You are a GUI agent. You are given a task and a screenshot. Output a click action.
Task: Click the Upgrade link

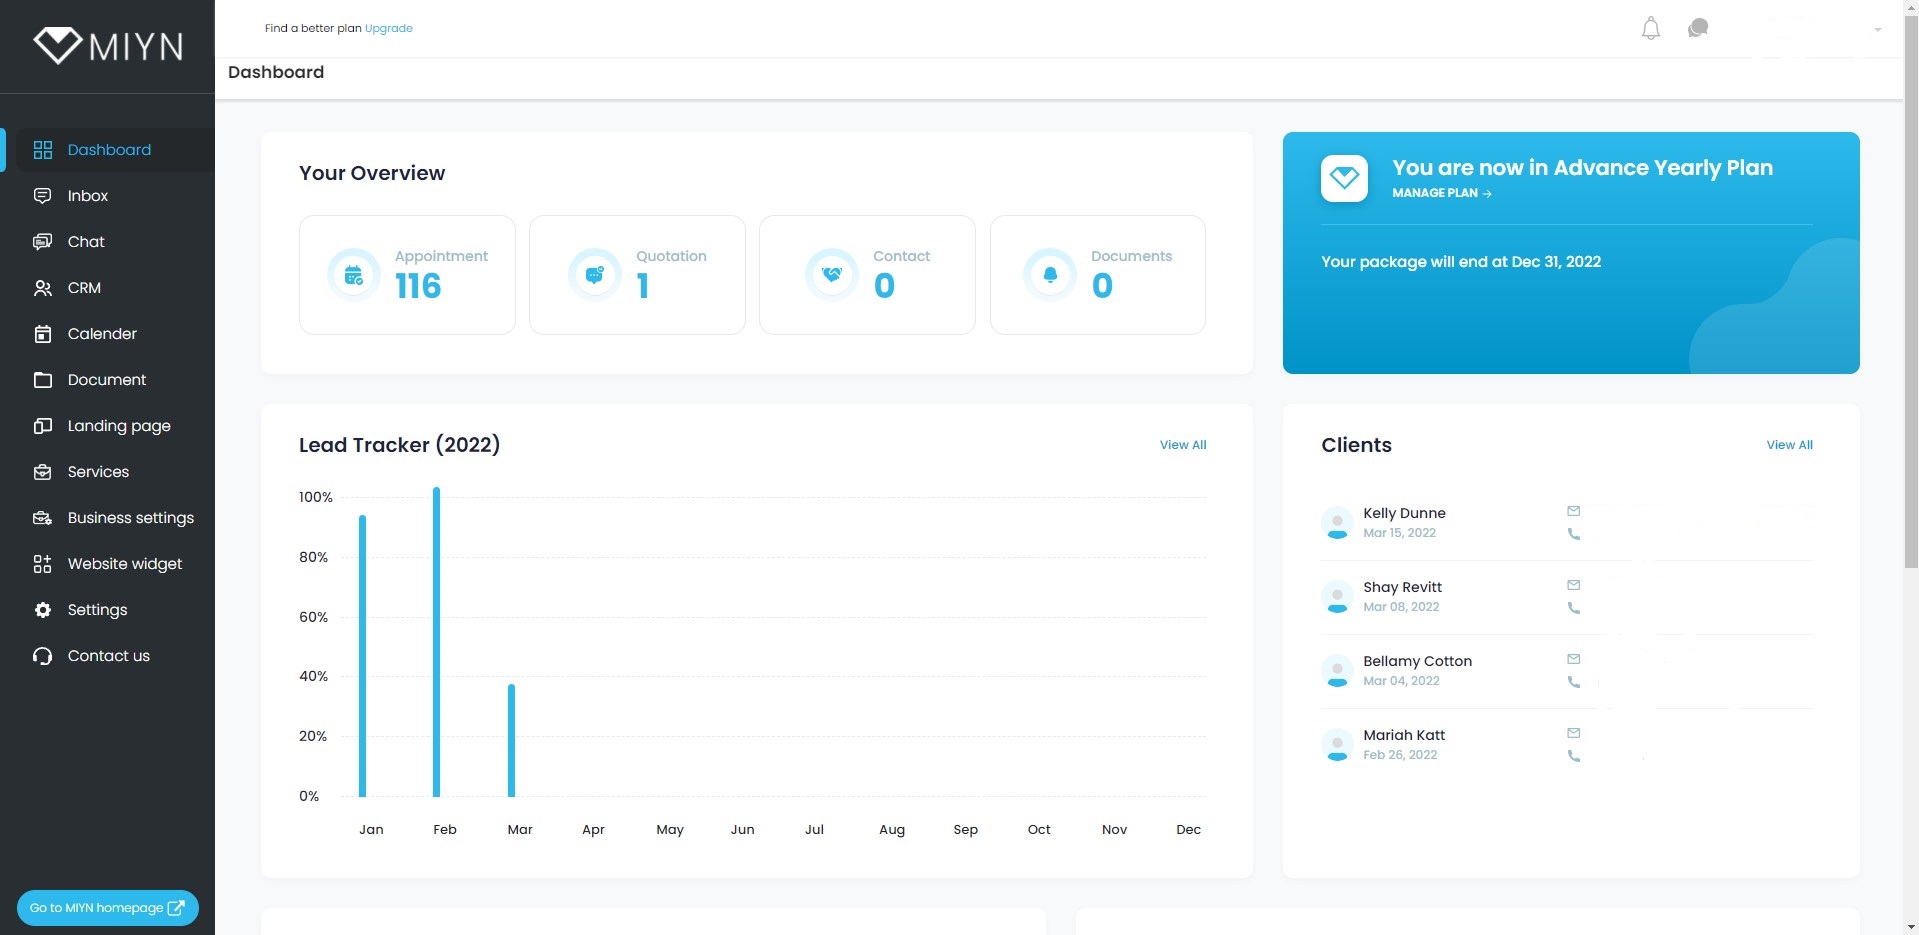pos(388,28)
